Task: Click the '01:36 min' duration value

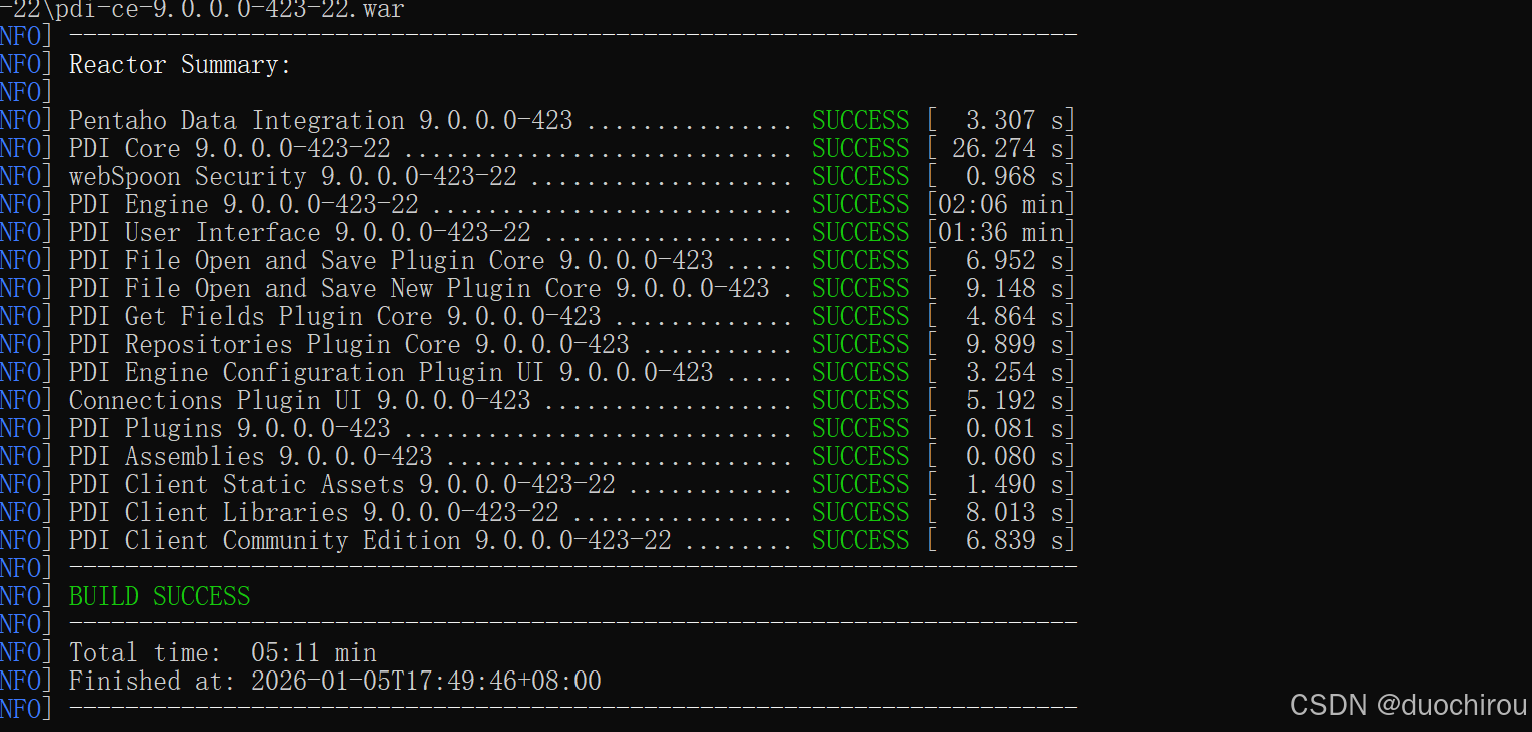Action: 1001,233
